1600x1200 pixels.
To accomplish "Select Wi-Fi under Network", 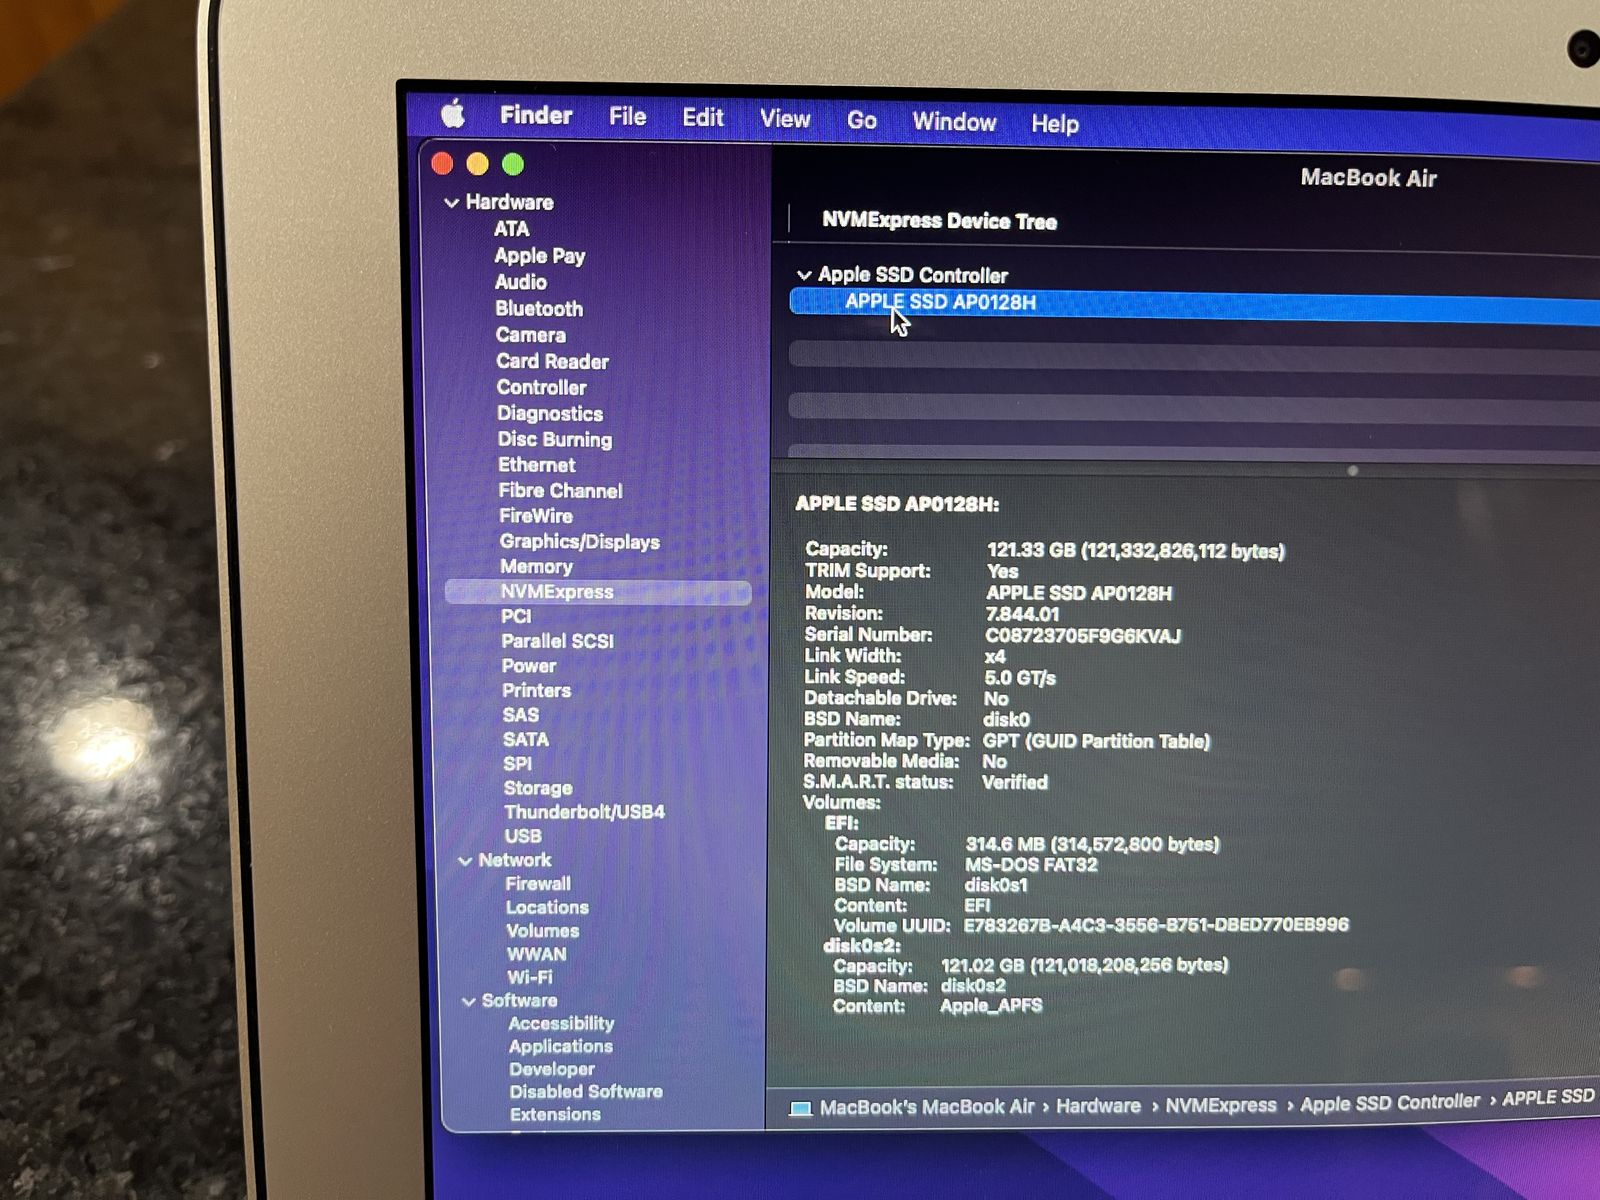I will click(529, 977).
